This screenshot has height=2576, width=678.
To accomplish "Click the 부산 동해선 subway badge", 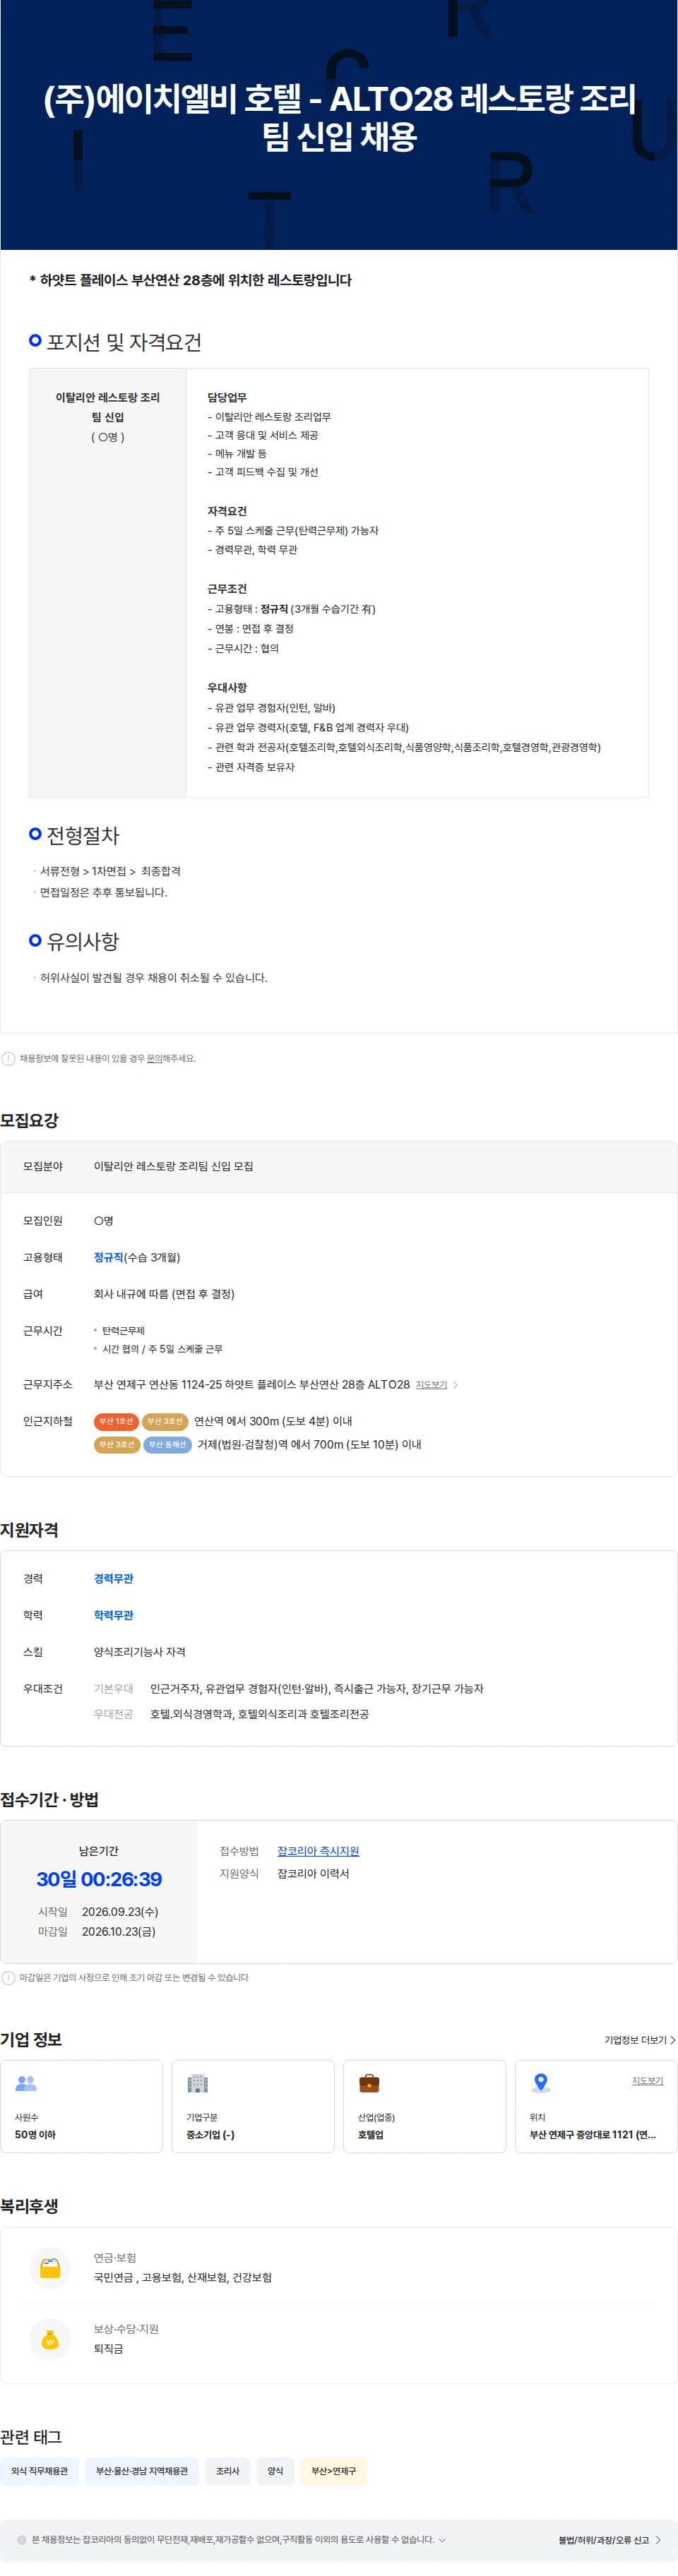I will pos(167,1444).
